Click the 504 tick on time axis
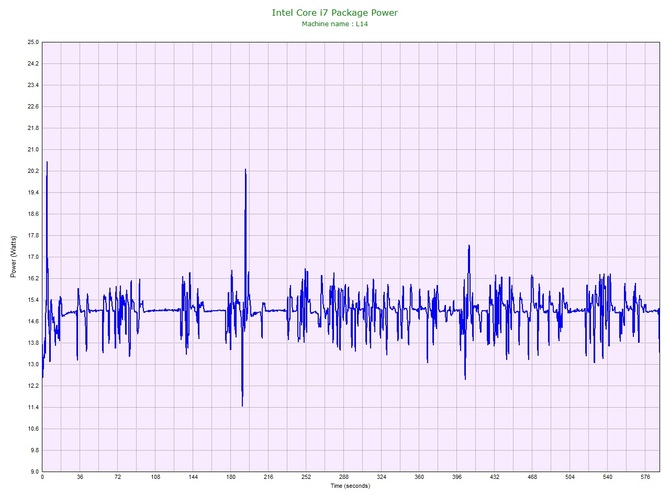Screen dimensions: 670x503 [570, 477]
